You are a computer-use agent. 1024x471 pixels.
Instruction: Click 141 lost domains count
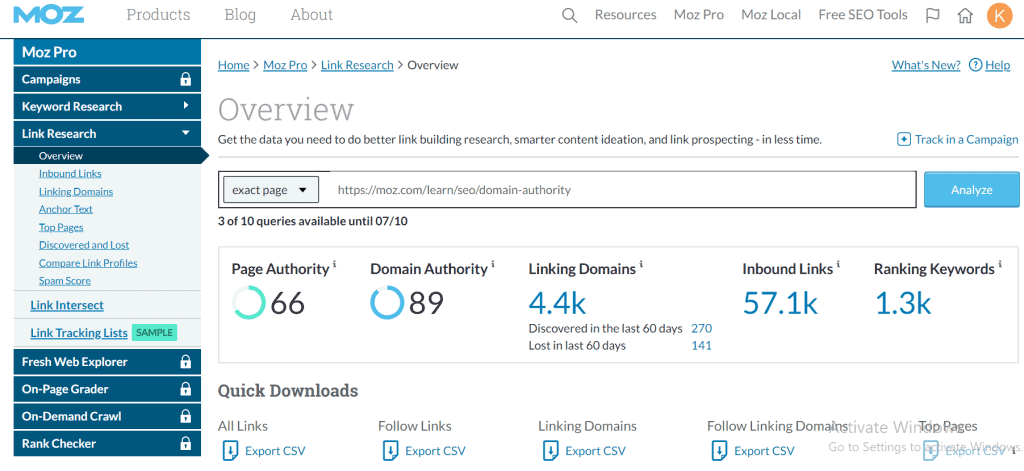tap(701, 346)
